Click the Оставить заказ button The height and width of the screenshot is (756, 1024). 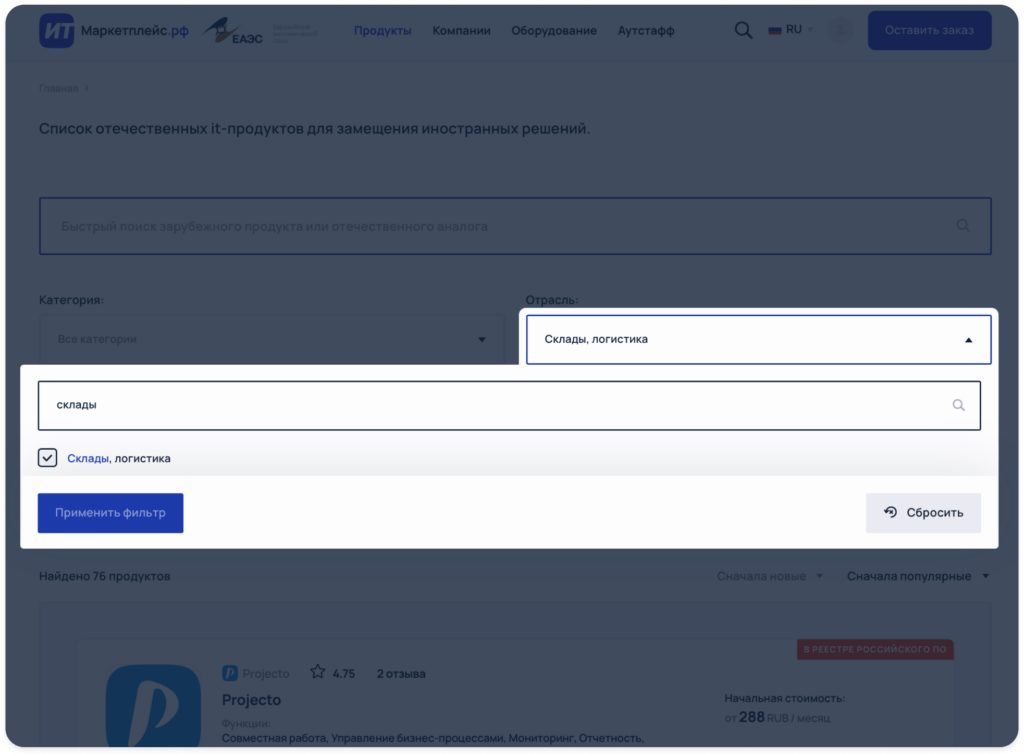pyautogui.click(x=929, y=30)
